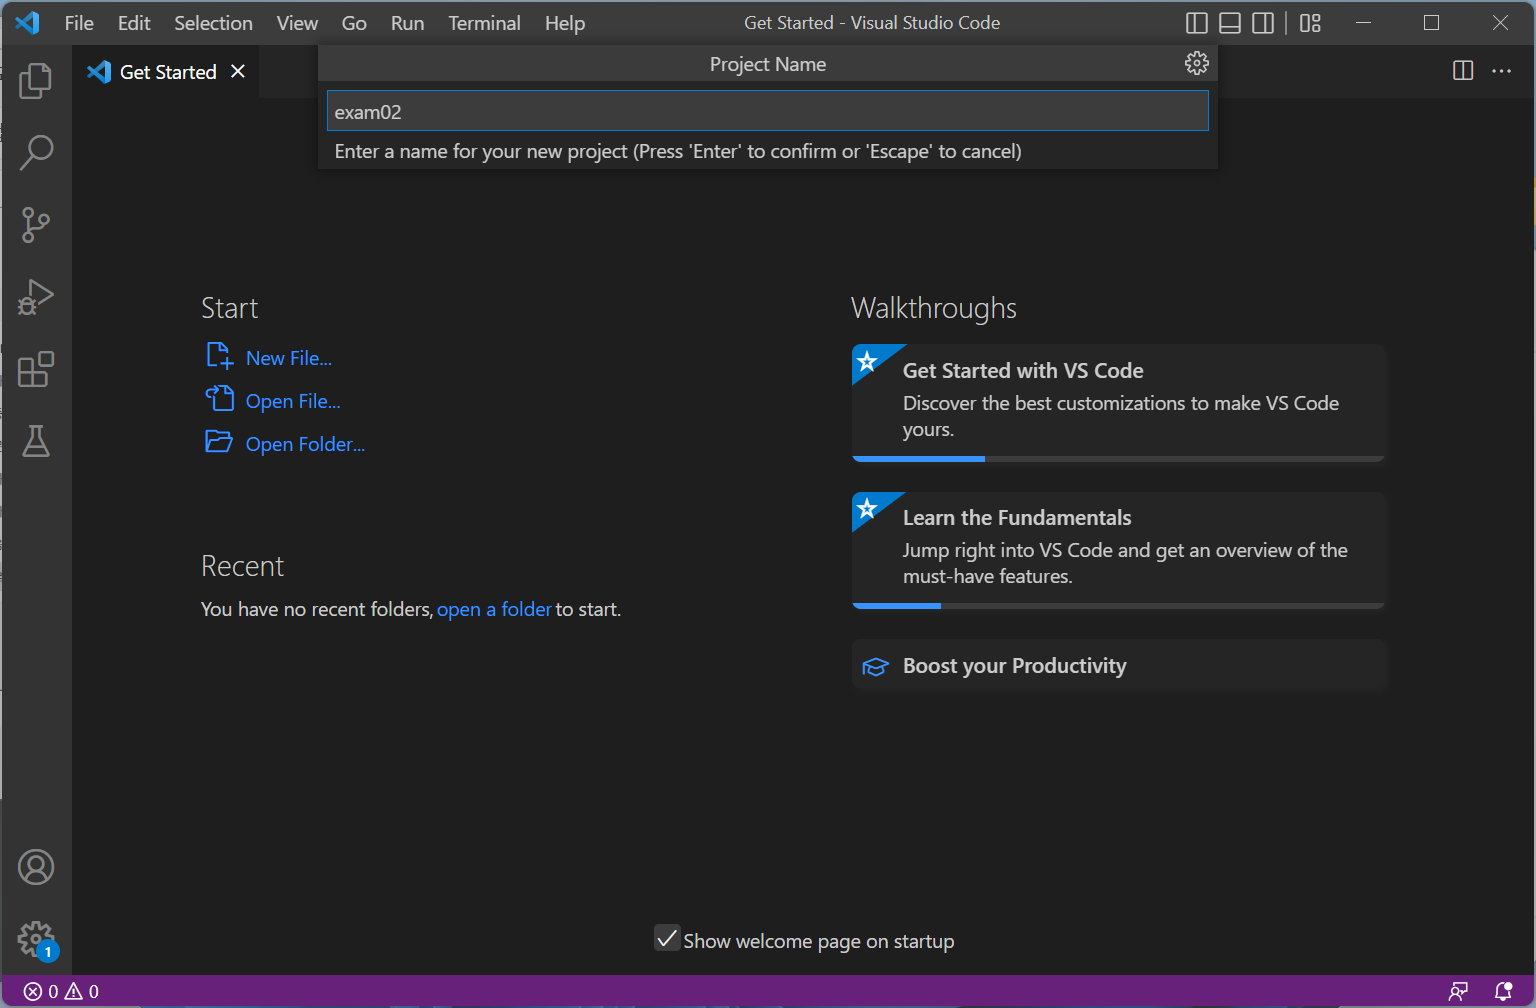
Task: Click the feedback icon in status bar
Action: (x=1458, y=991)
